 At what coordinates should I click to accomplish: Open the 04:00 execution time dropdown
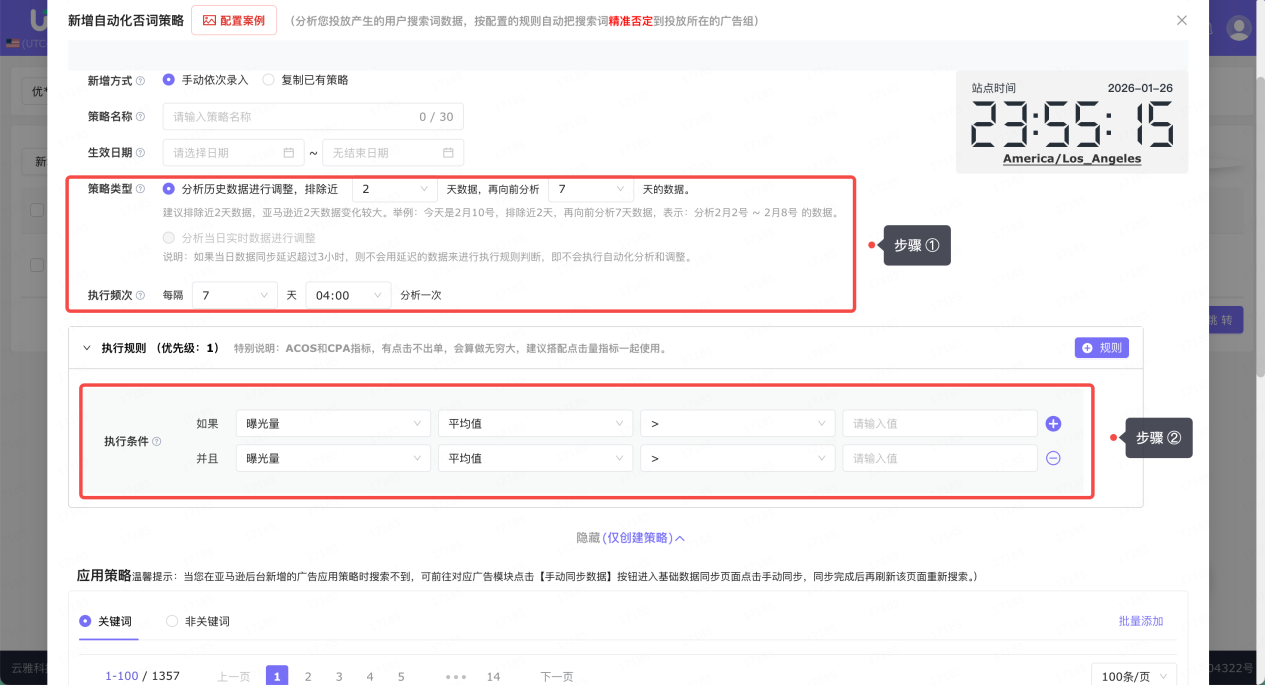tap(348, 294)
